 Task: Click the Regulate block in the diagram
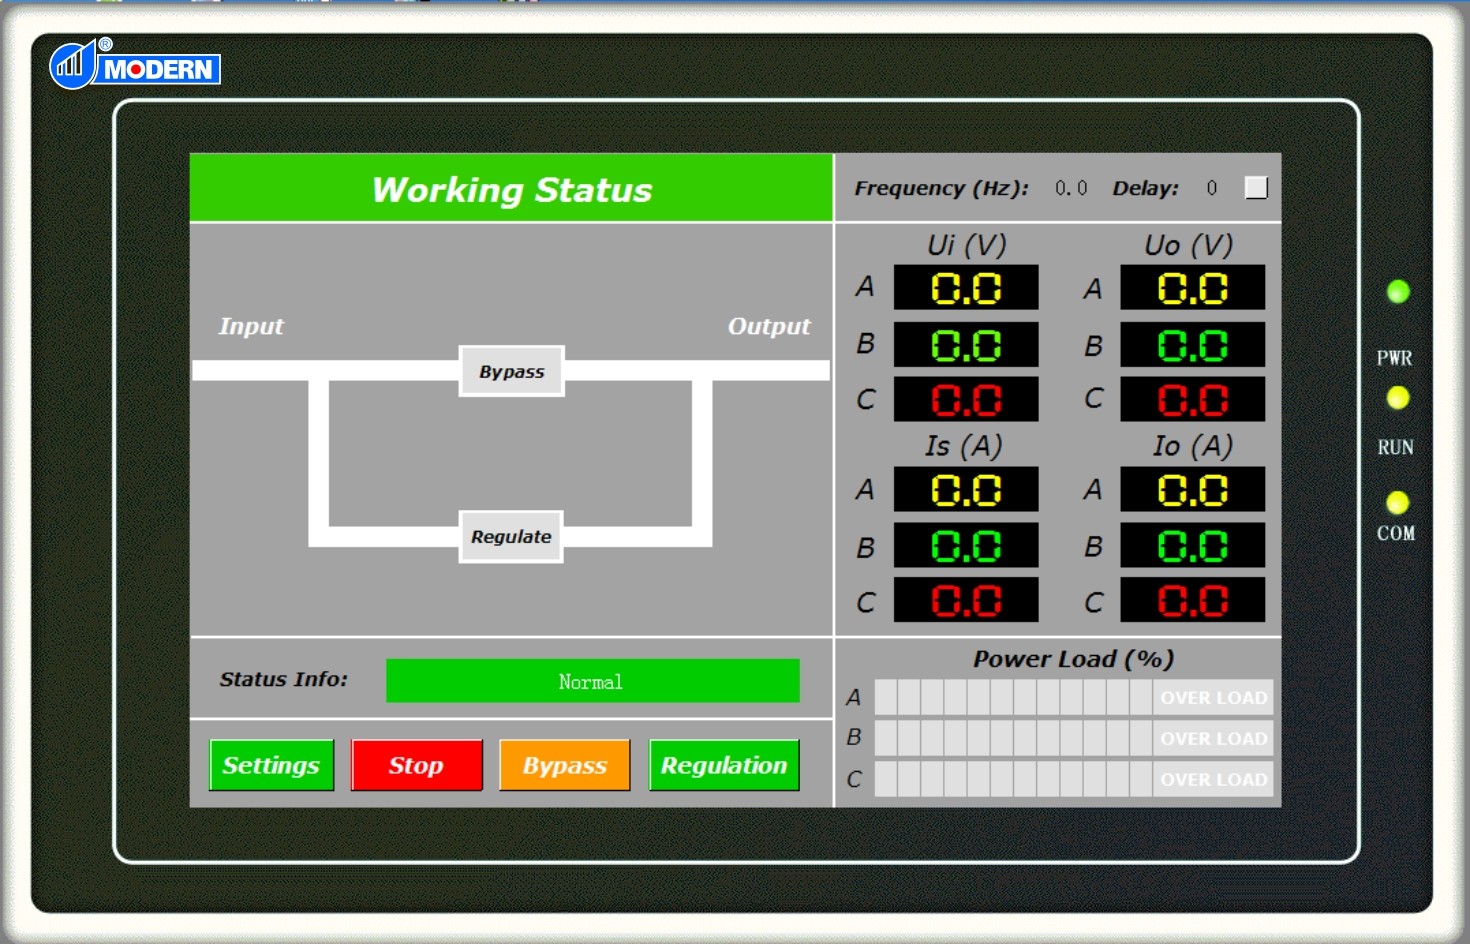[x=511, y=536]
